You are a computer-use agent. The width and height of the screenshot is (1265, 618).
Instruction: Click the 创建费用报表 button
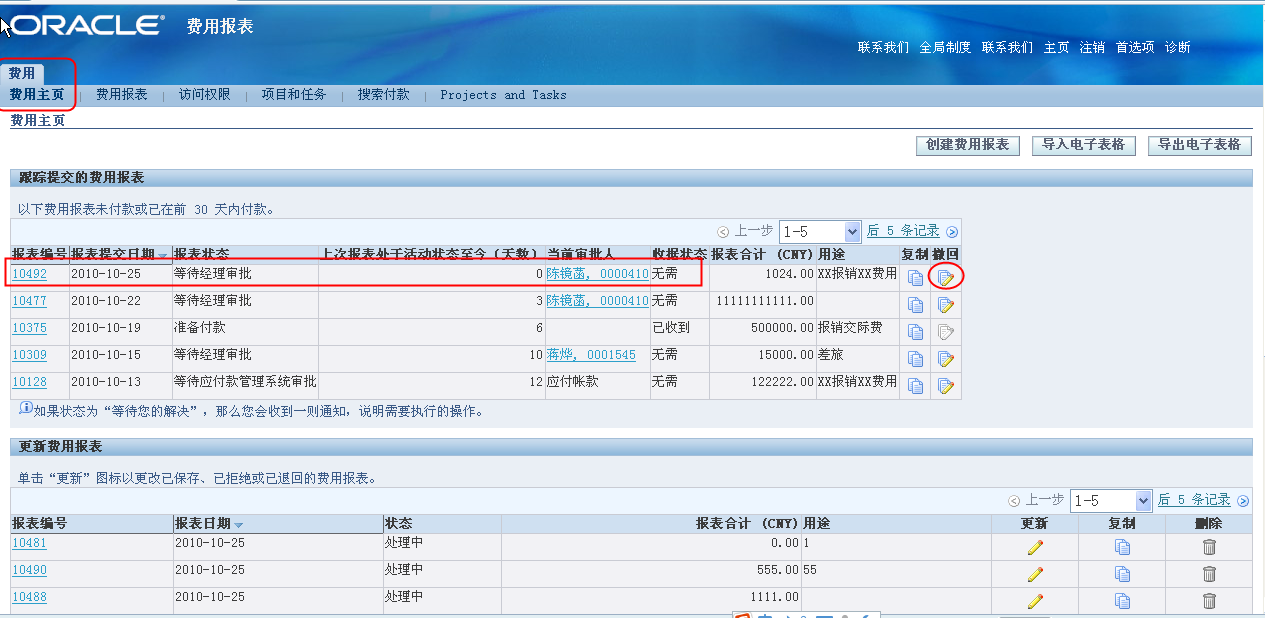[x=966, y=145]
